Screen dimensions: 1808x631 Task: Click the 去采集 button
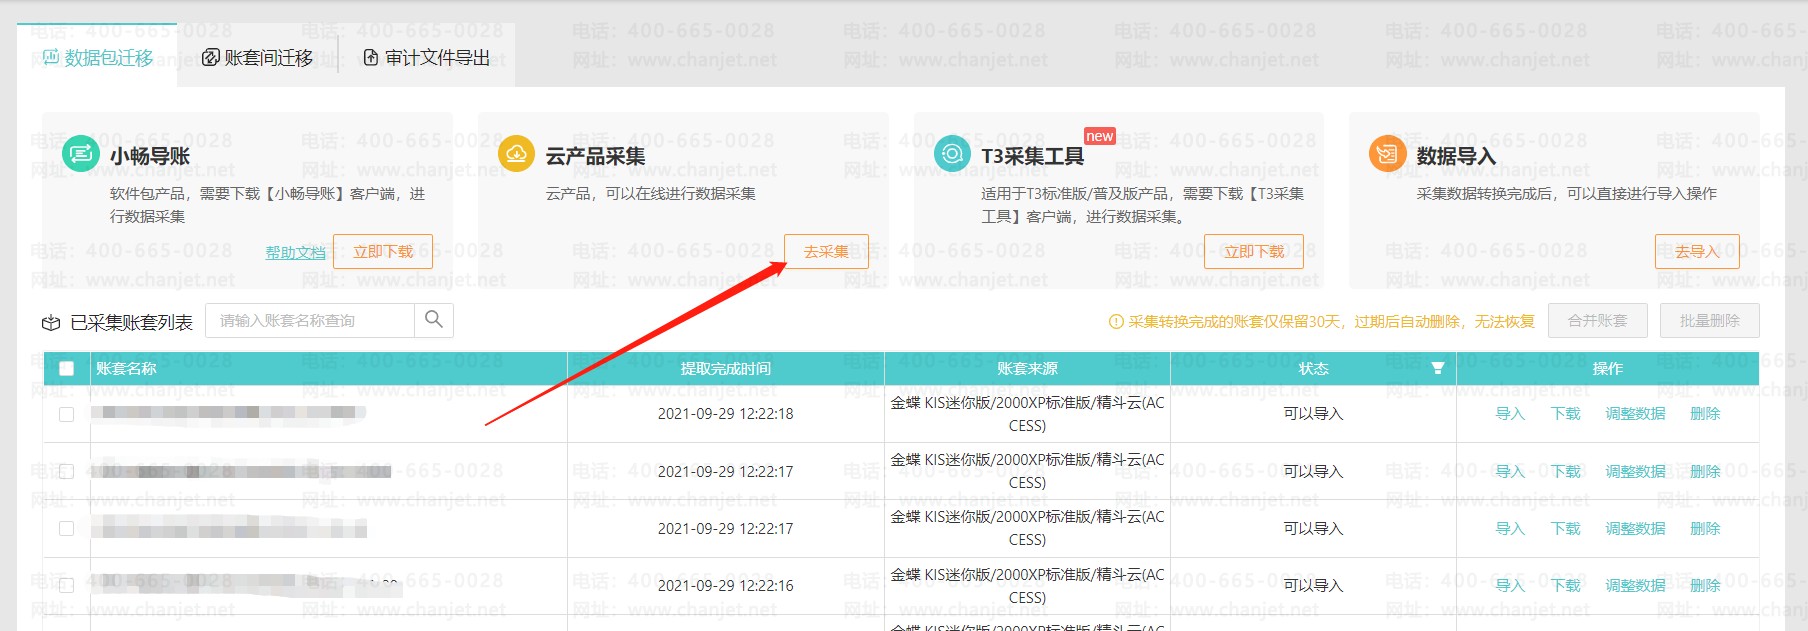coord(826,252)
